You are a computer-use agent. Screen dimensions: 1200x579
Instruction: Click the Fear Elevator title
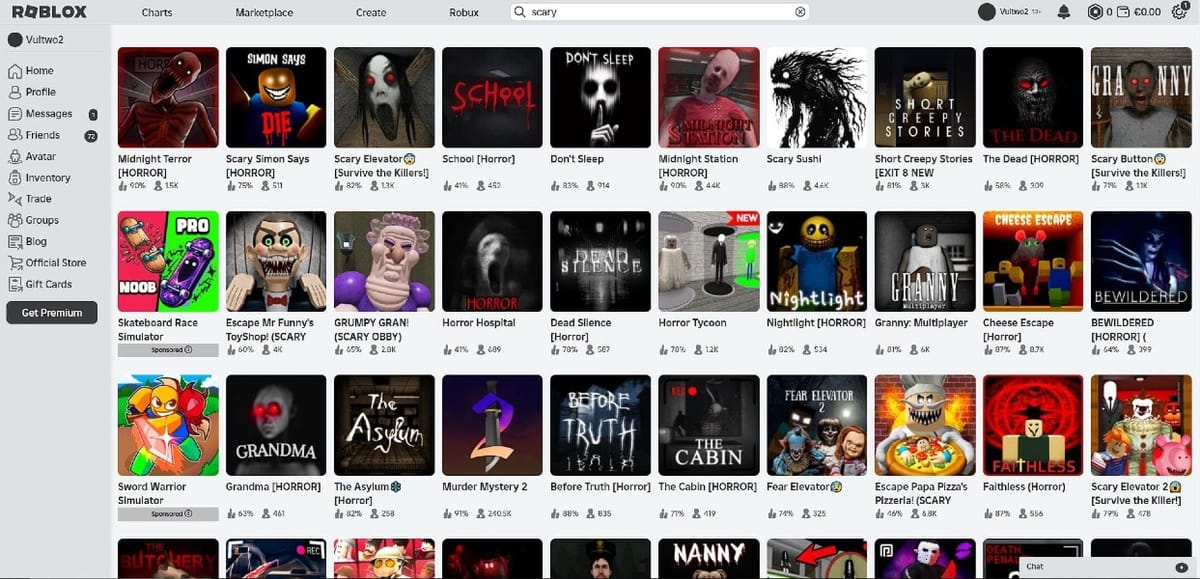(804, 487)
